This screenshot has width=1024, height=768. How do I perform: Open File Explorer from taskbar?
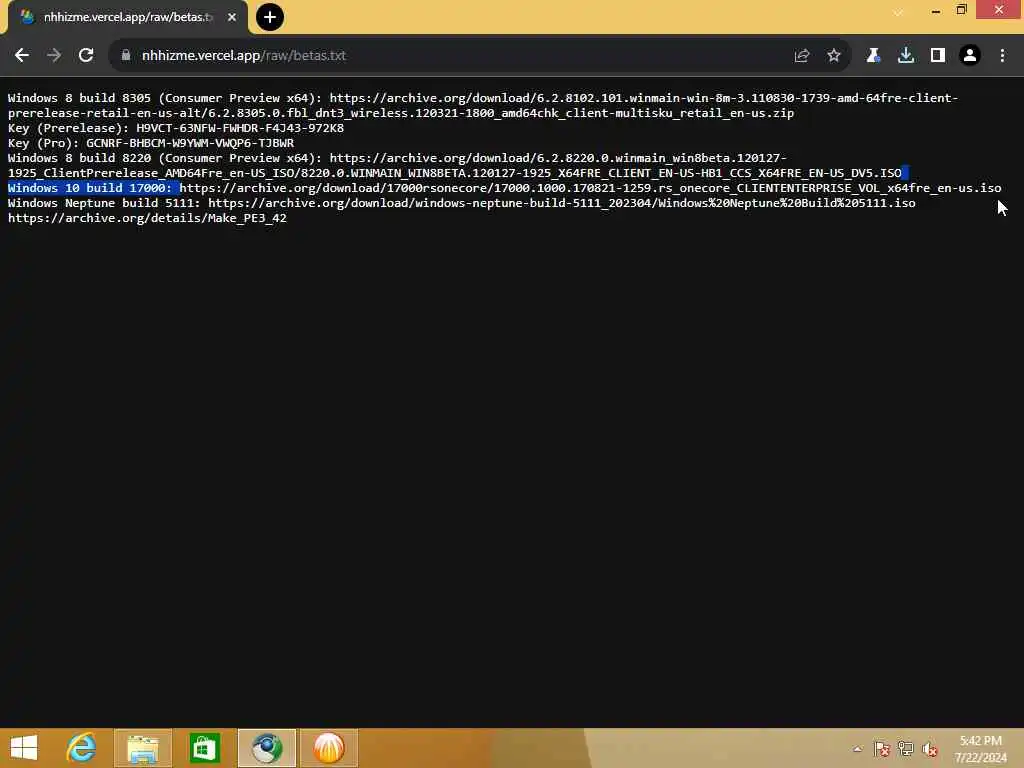[143, 748]
